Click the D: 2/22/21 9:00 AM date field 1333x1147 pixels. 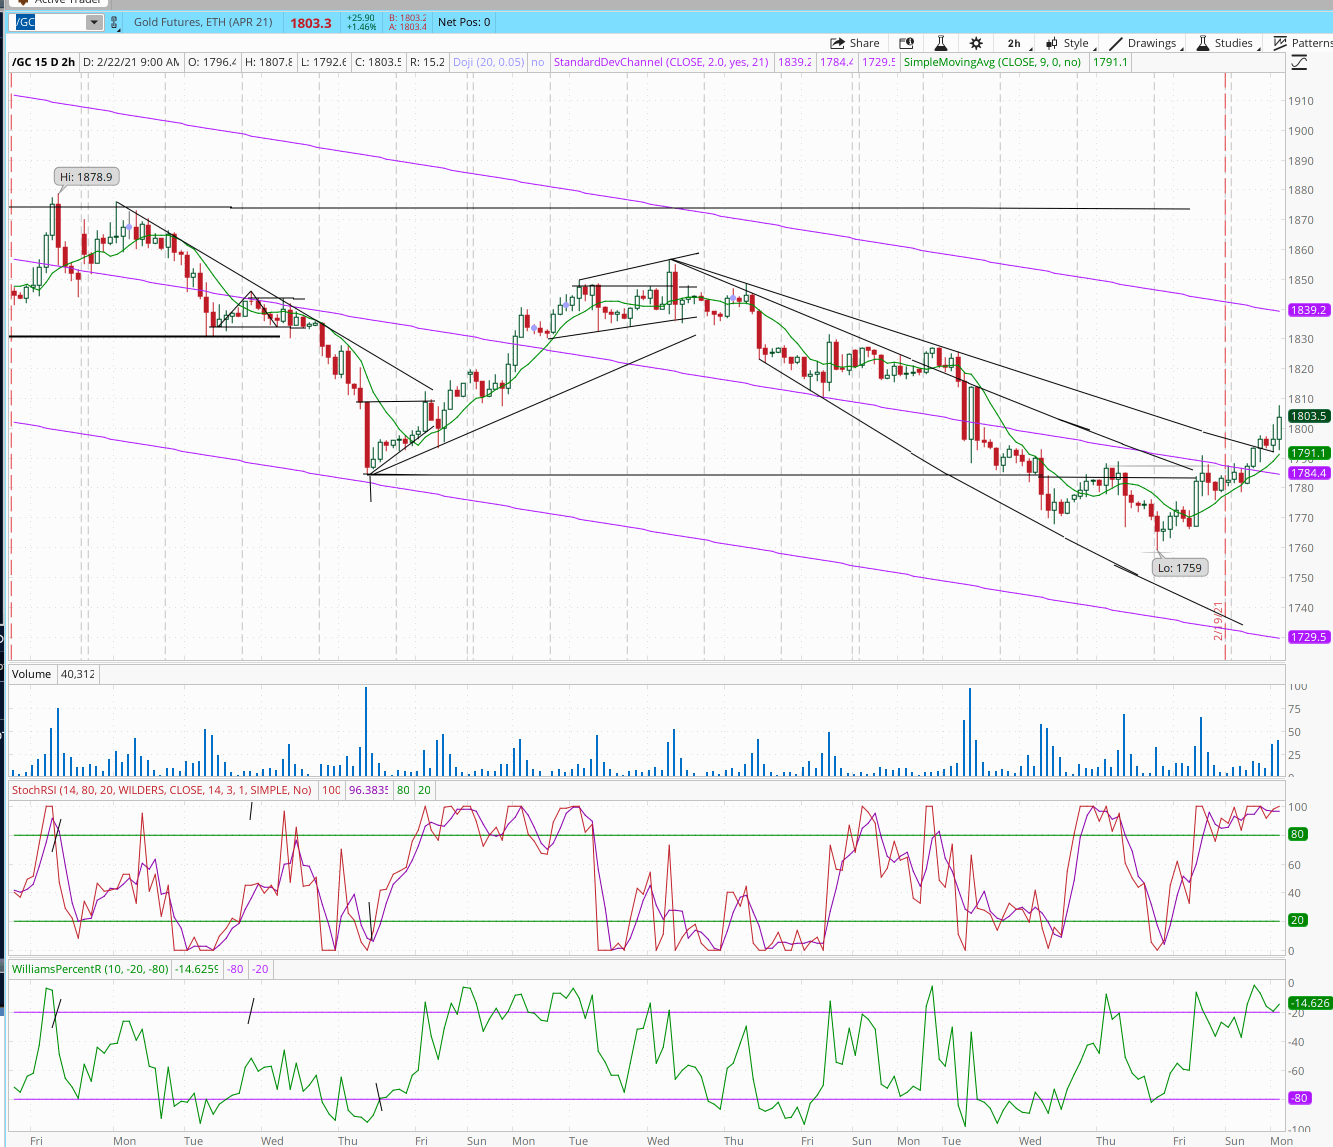(x=131, y=62)
